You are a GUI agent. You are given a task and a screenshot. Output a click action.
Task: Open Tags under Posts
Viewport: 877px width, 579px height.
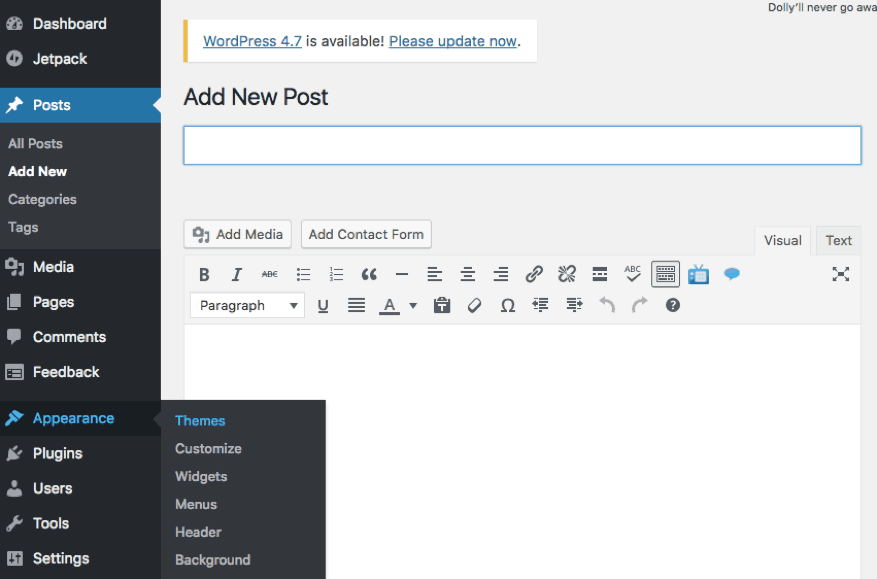[x=23, y=227]
